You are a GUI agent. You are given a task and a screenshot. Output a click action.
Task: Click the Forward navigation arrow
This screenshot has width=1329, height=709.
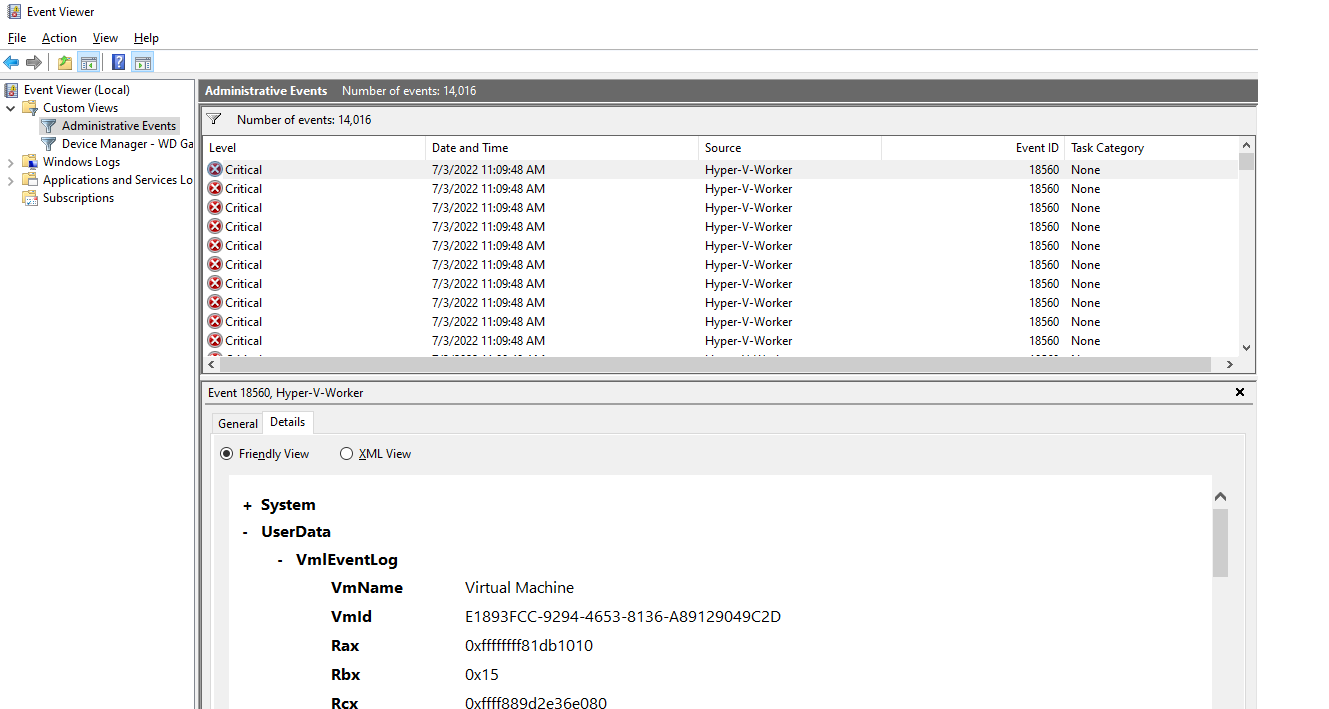[x=33, y=62]
